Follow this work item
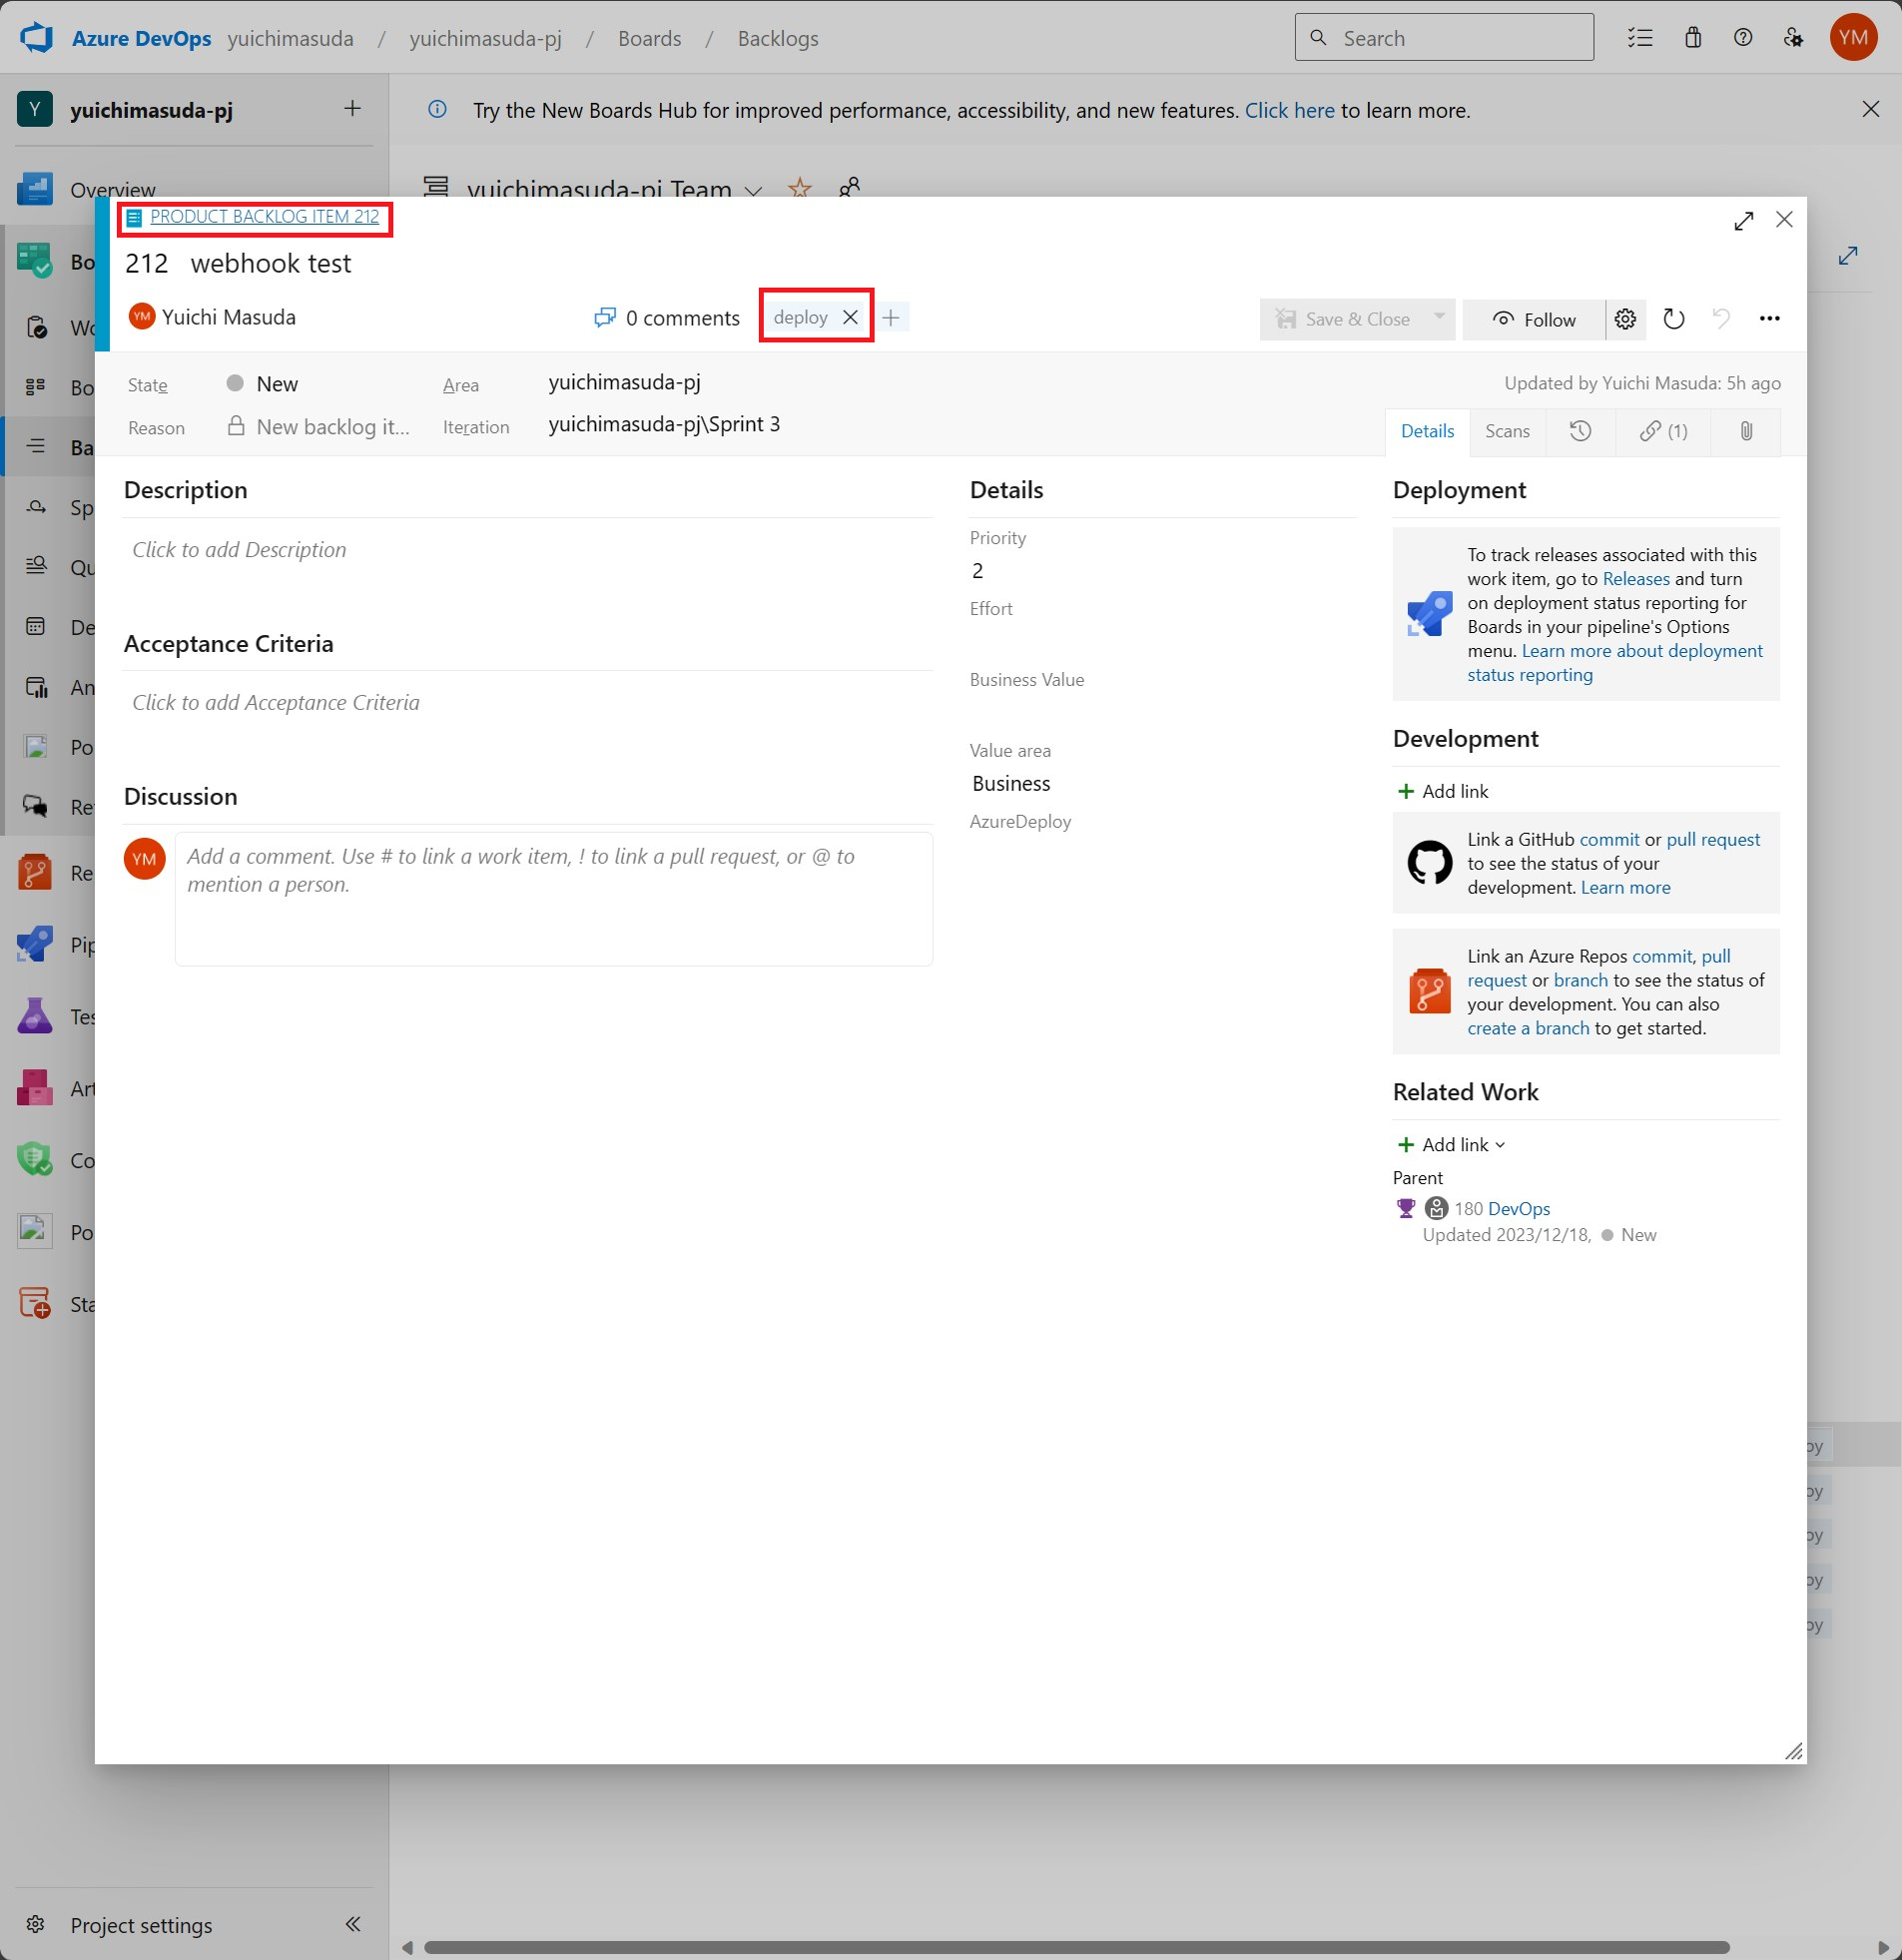Screen dimensions: 1902x1960 1534,319
